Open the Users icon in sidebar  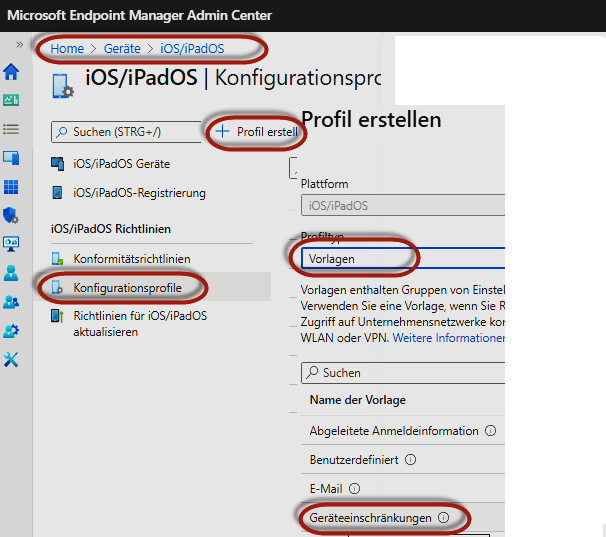coord(12,273)
